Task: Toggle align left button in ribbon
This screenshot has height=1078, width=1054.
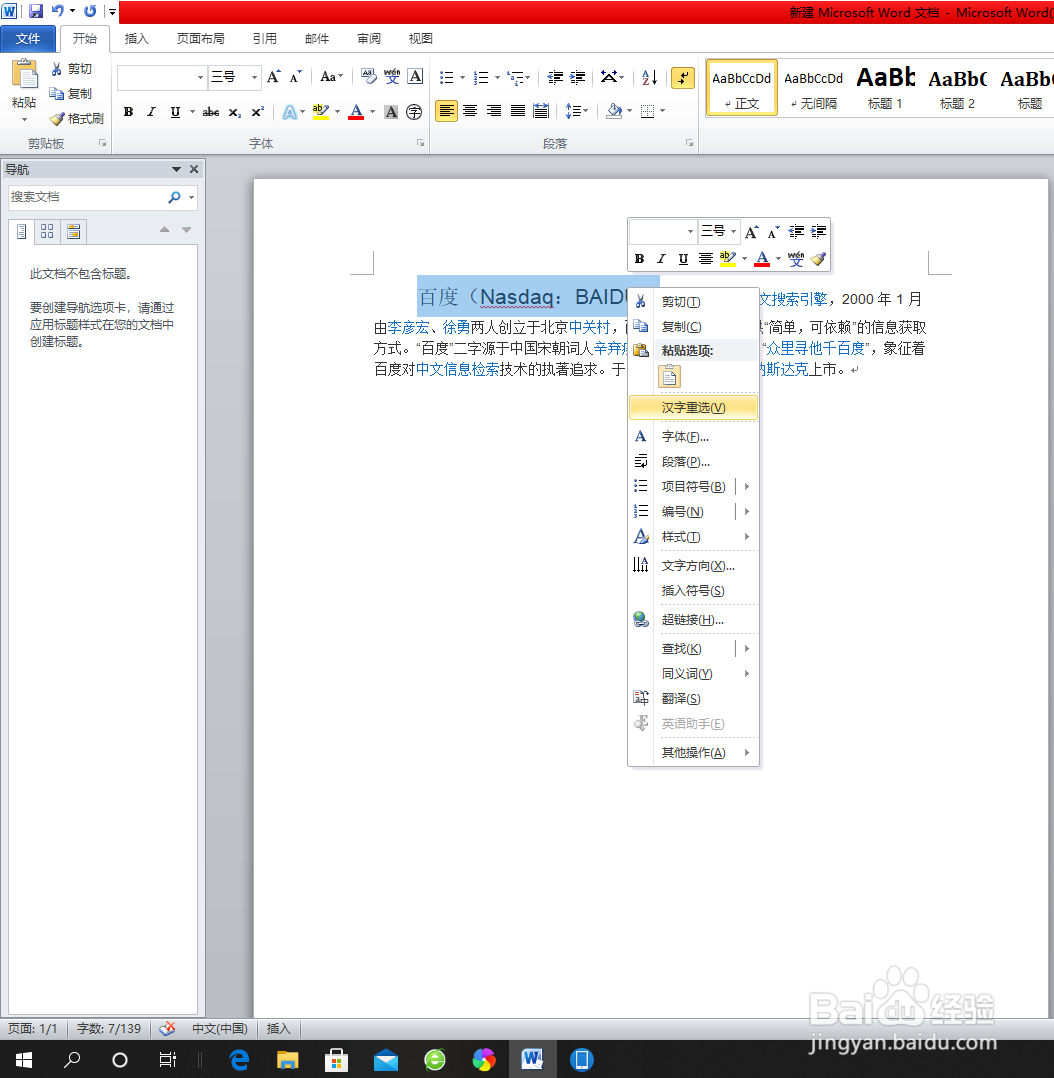Action: point(447,111)
